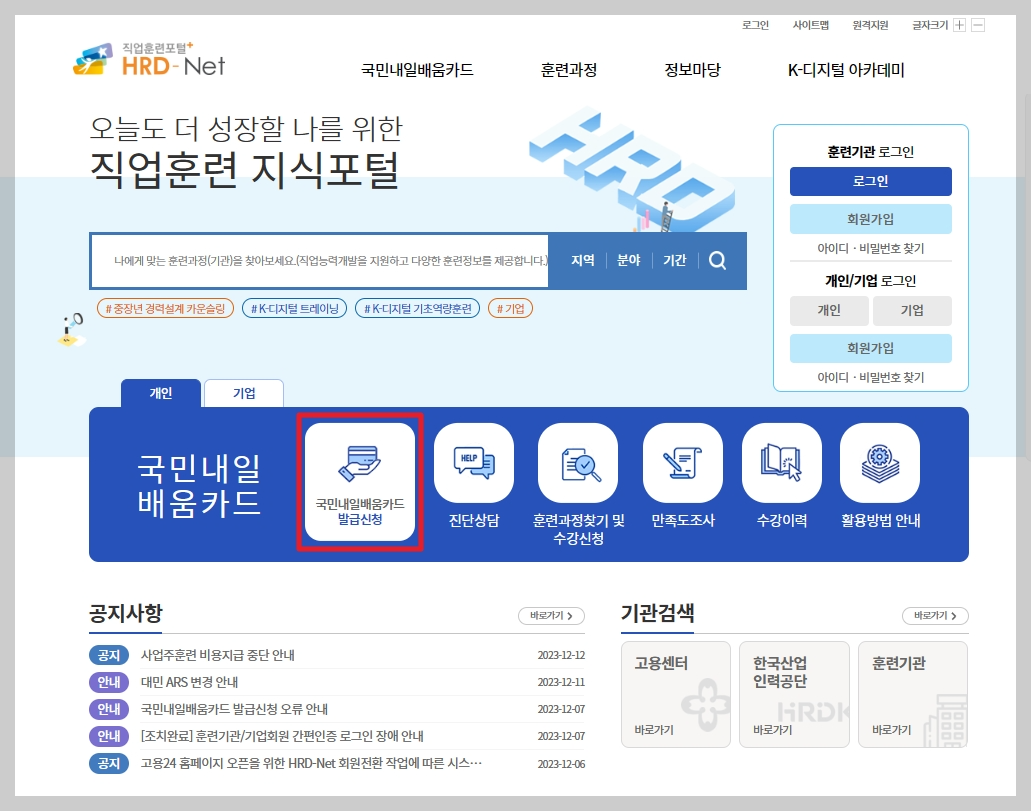
Task: Open K-디지털 아카데미 menu
Action: click(846, 70)
